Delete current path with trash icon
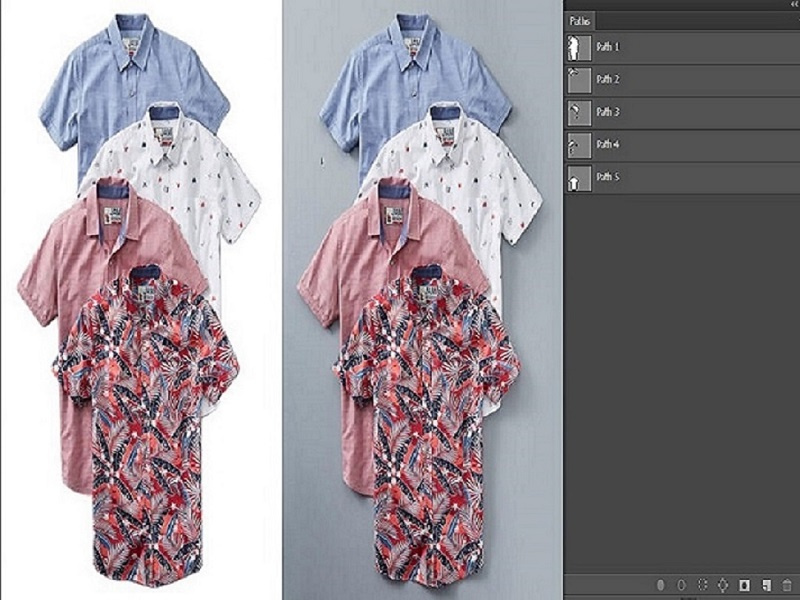This screenshot has height=600, width=800. click(x=787, y=584)
